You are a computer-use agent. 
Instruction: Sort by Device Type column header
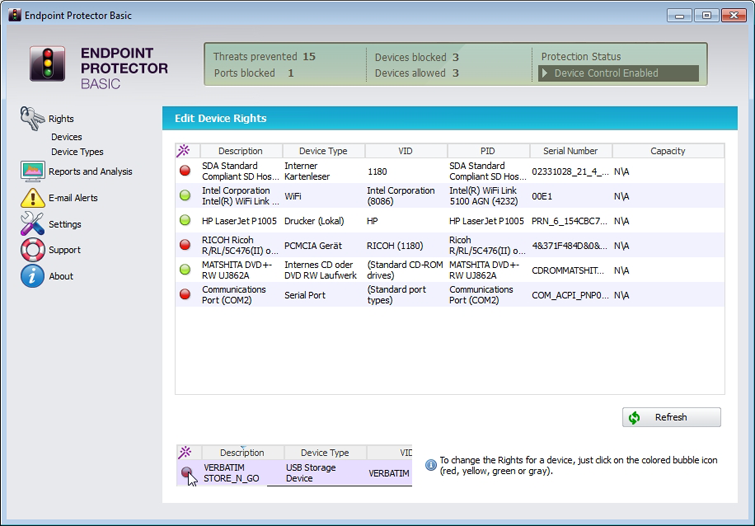click(x=324, y=151)
